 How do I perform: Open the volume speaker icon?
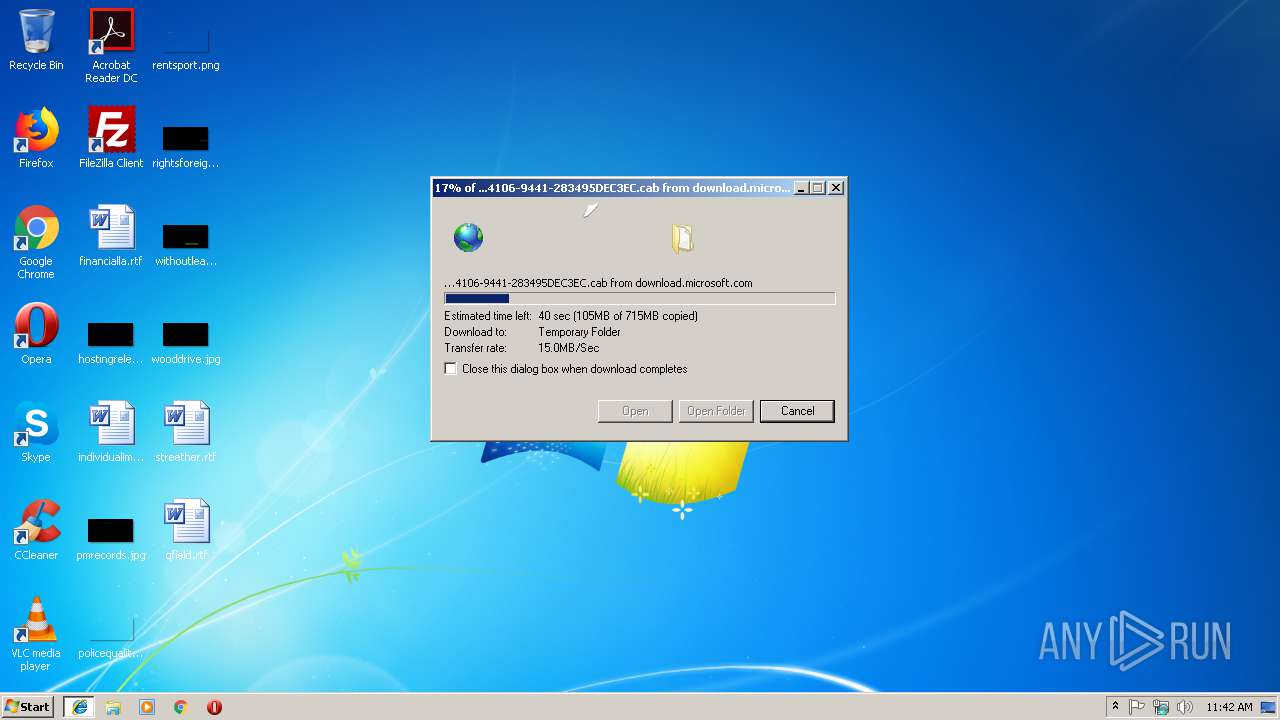1185,707
